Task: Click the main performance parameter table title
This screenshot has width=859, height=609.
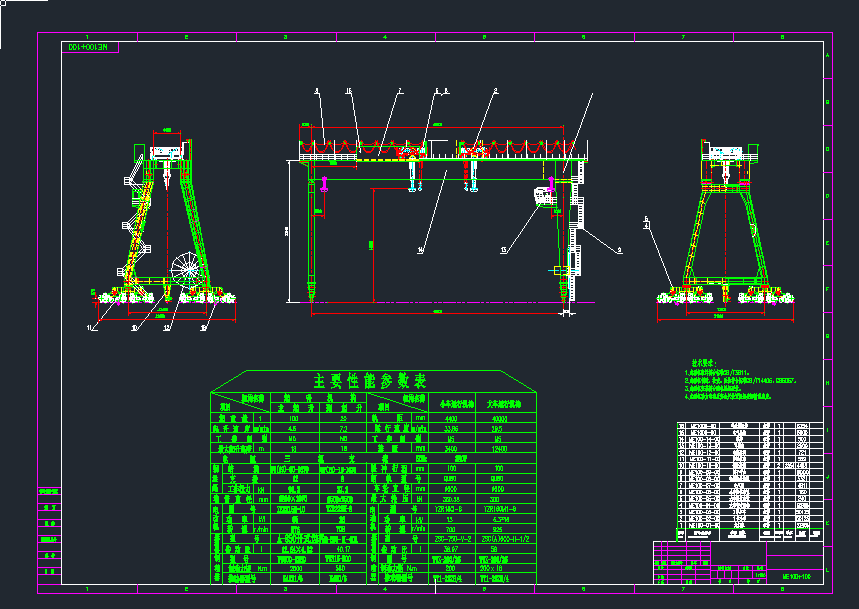Action: tap(371, 381)
